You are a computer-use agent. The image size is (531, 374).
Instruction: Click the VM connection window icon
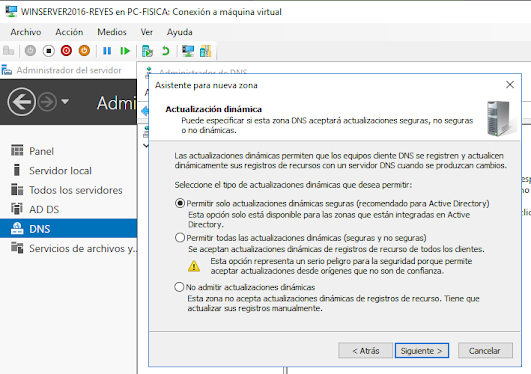point(11,11)
